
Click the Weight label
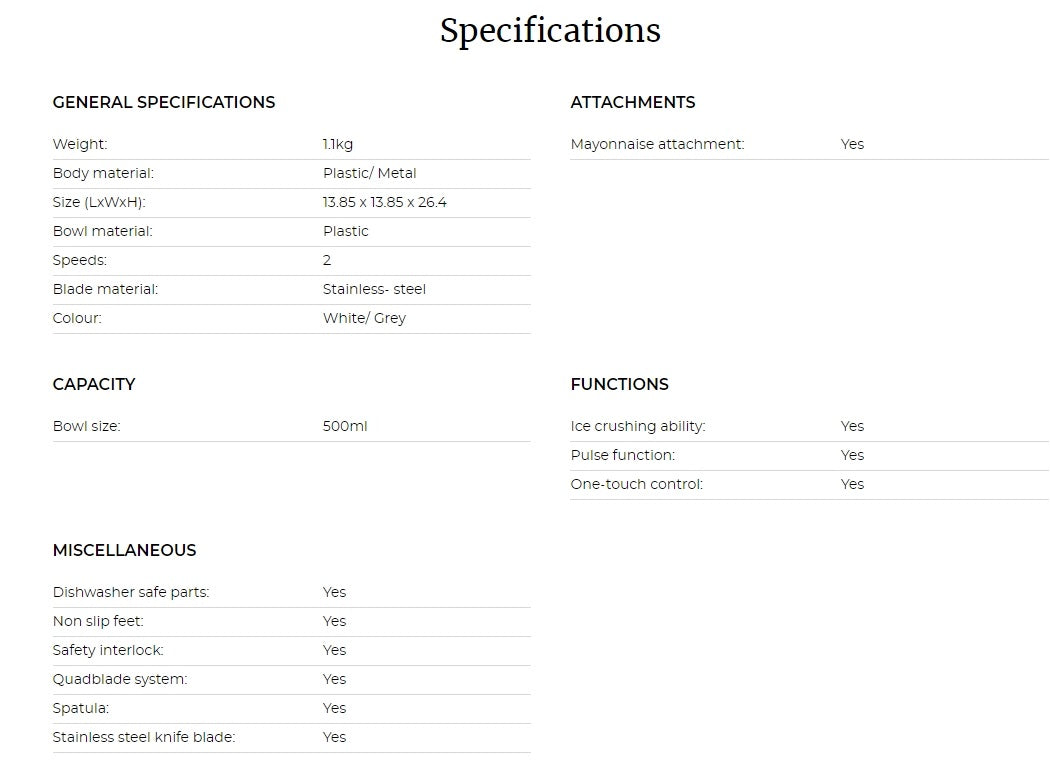[x=80, y=144]
